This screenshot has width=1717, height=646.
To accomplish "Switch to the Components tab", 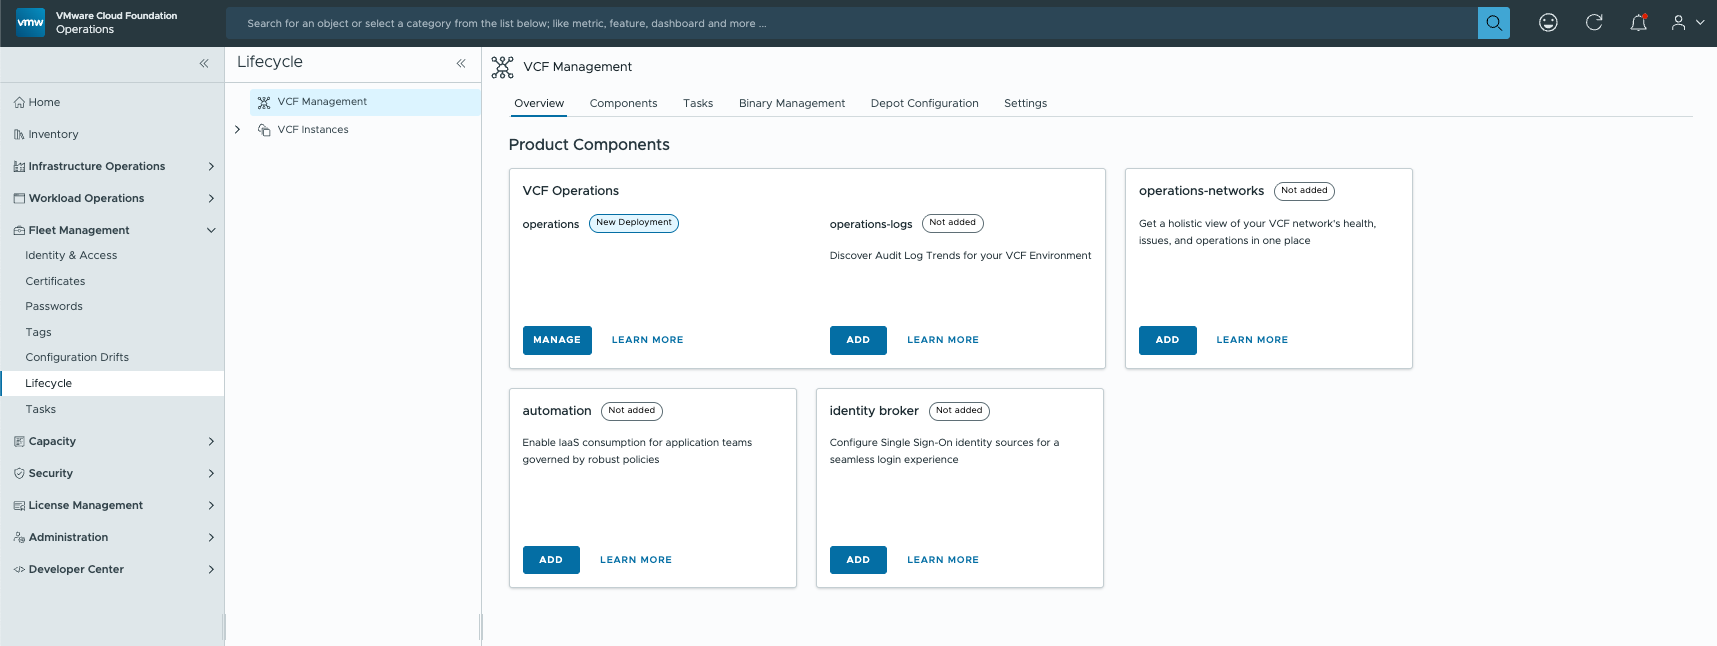I will 623,103.
